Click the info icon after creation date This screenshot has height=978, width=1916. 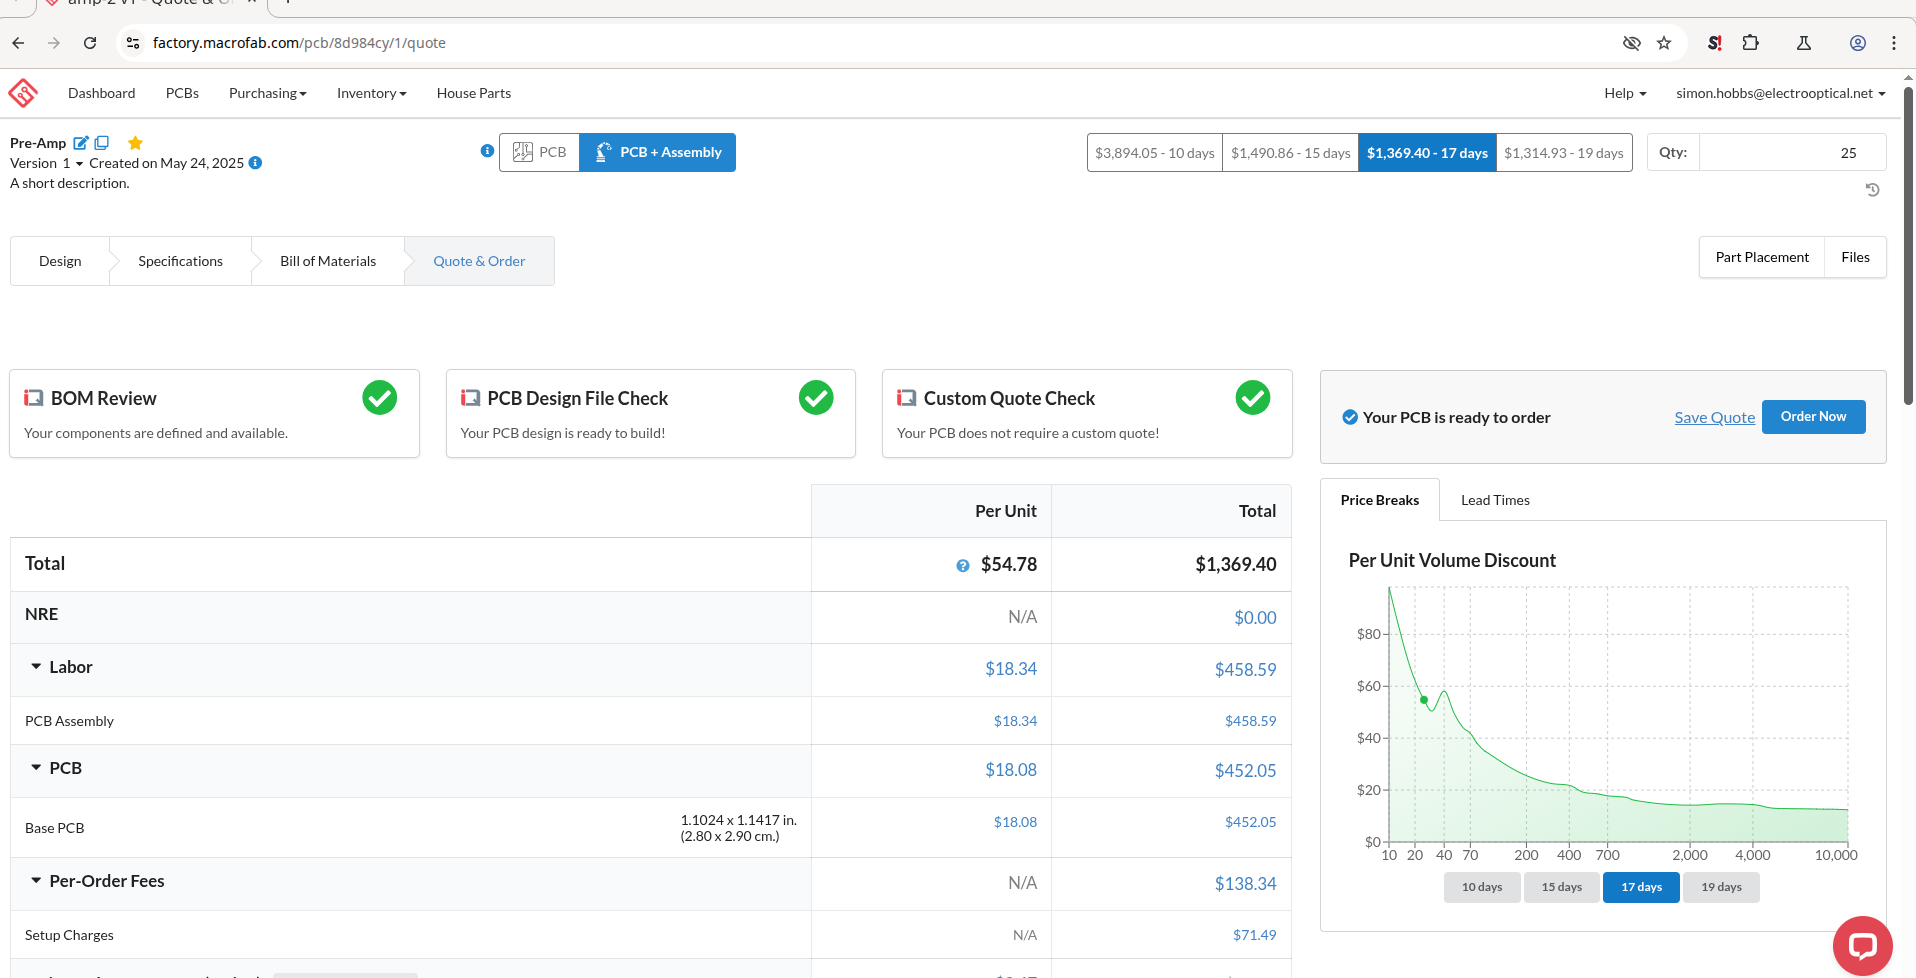point(256,163)
